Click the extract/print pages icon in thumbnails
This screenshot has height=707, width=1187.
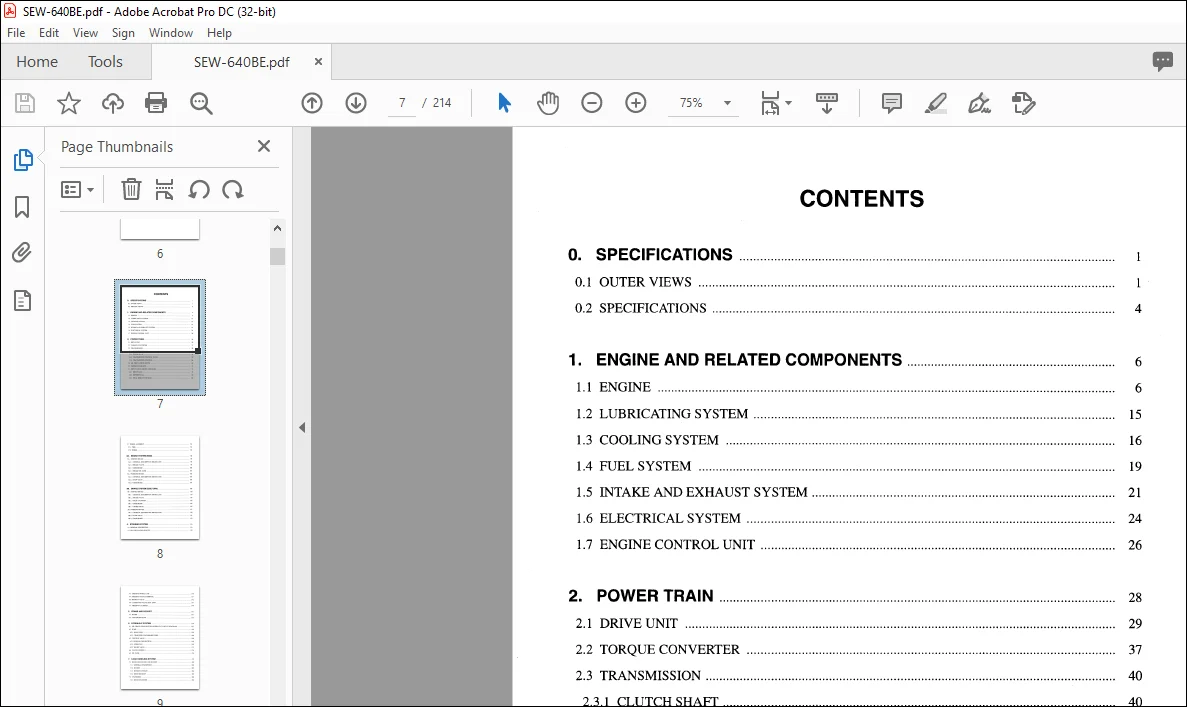(164, 189)
